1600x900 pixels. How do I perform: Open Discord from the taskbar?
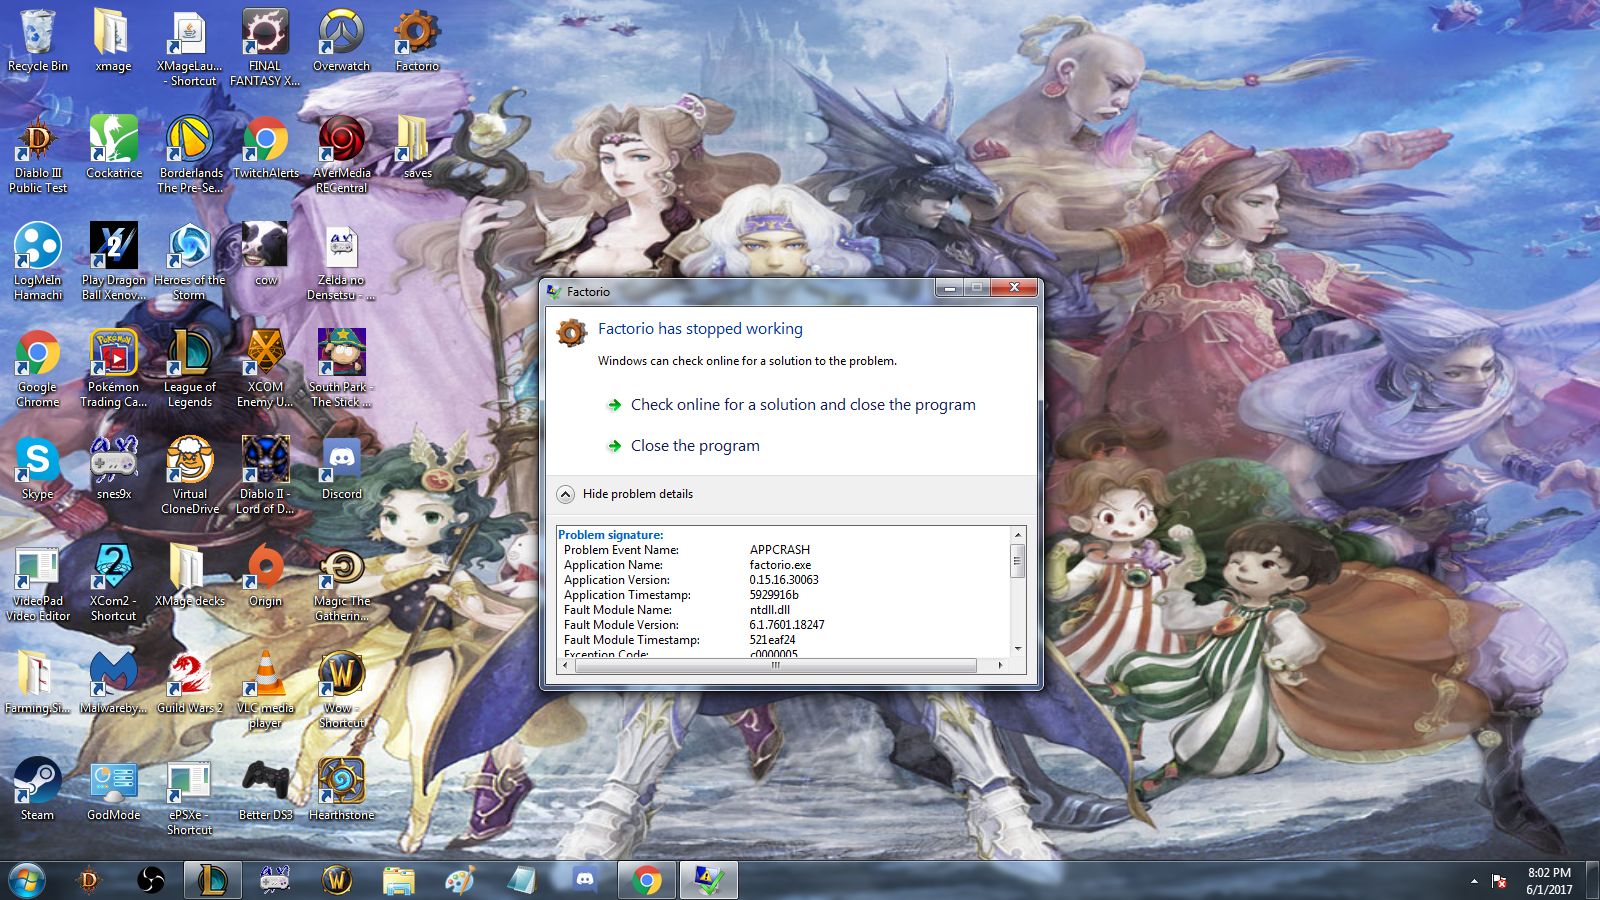tap(585, 880)
